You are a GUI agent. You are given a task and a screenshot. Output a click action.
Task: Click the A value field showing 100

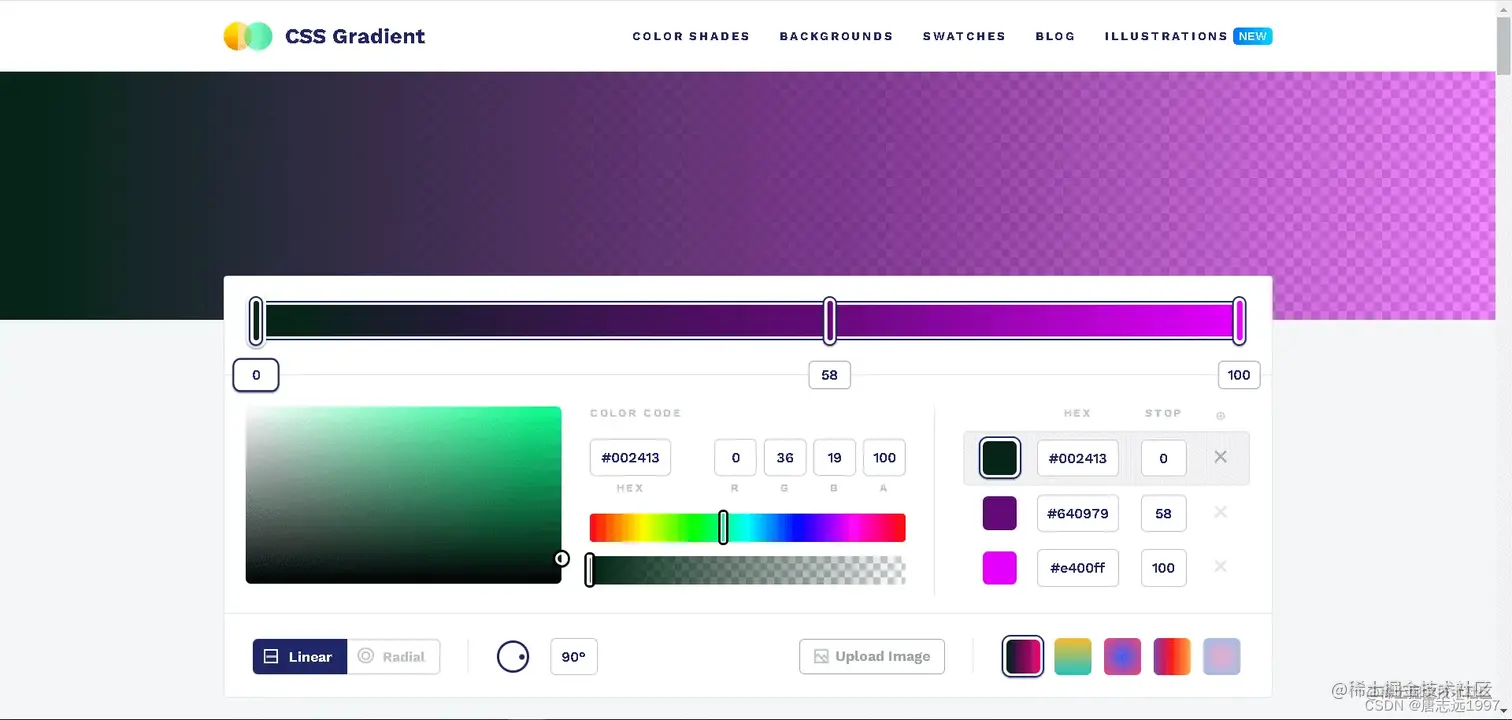coord(884,458)
